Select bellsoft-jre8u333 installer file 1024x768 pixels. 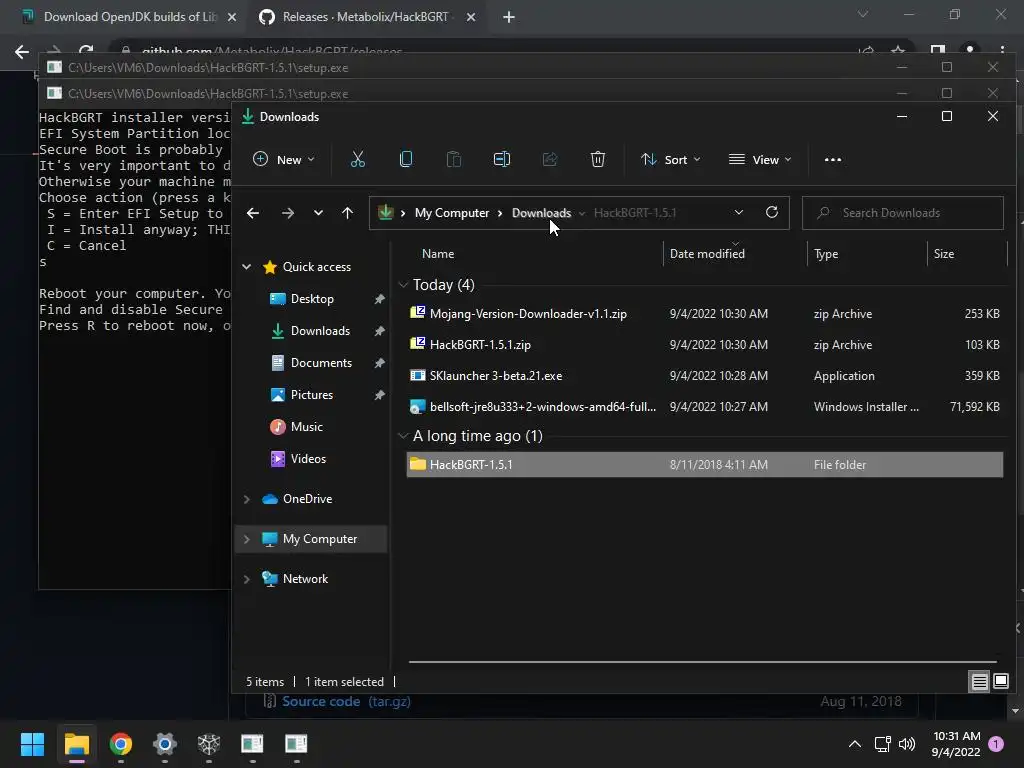pyautogui.click(x=704, y=406)
